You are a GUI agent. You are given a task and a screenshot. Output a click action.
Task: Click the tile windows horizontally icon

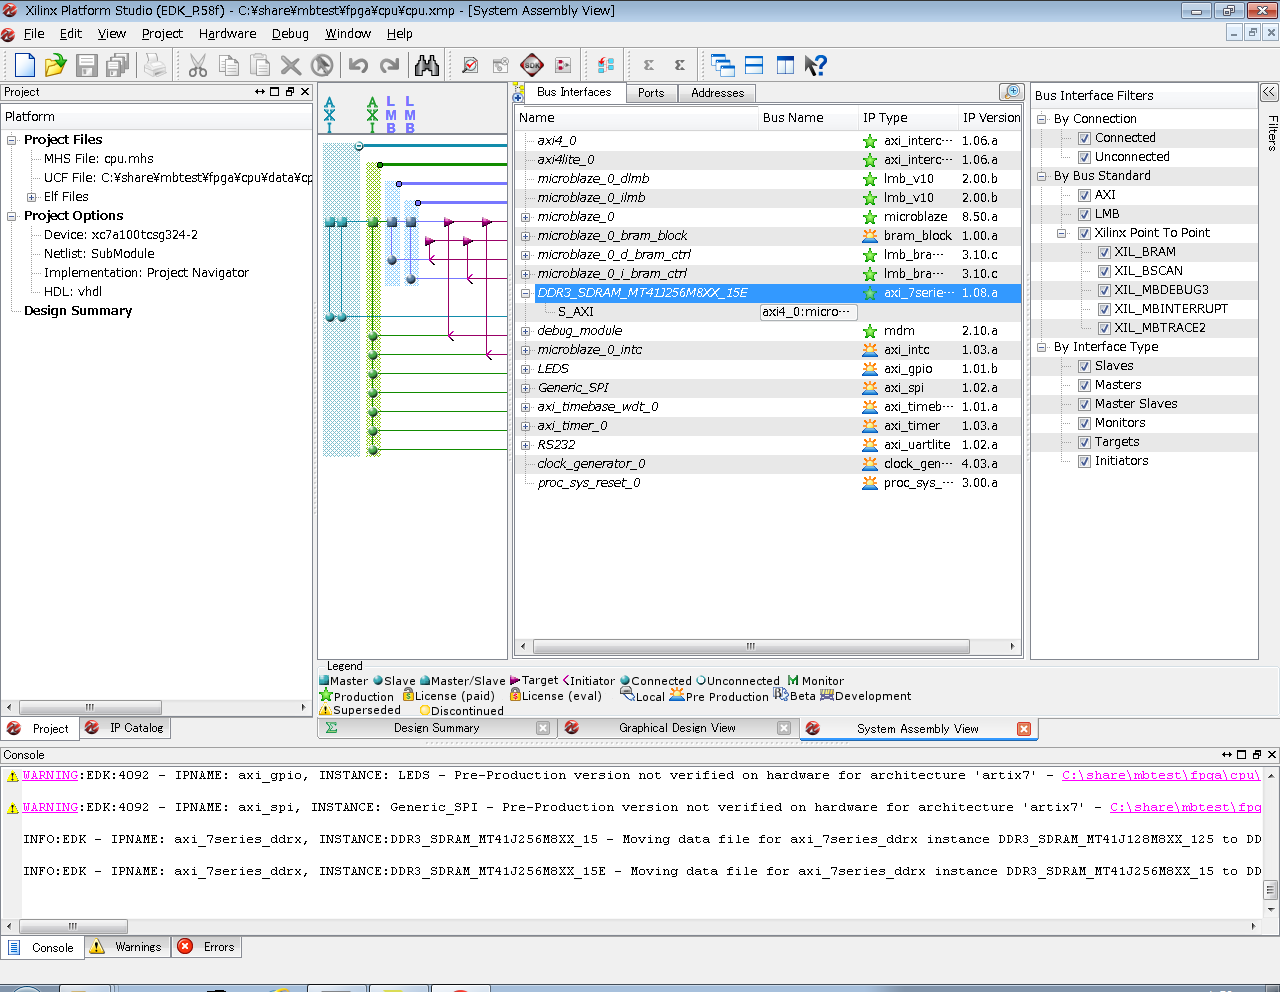pos(754,66)
